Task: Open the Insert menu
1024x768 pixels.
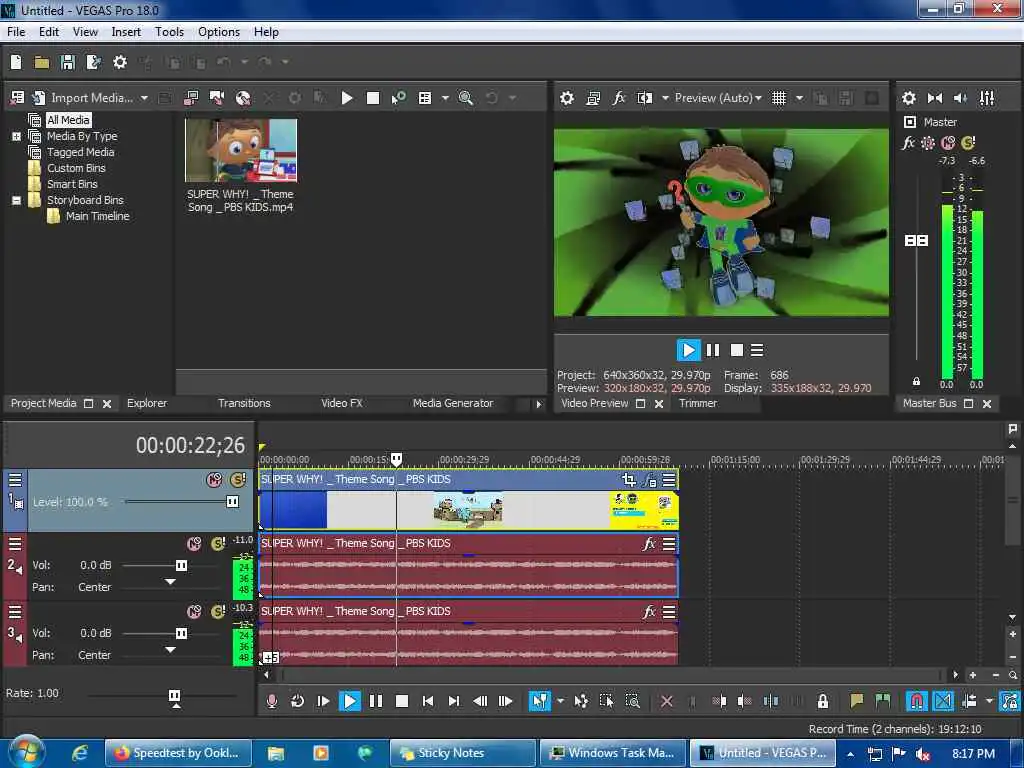Action: coord(126,32)
